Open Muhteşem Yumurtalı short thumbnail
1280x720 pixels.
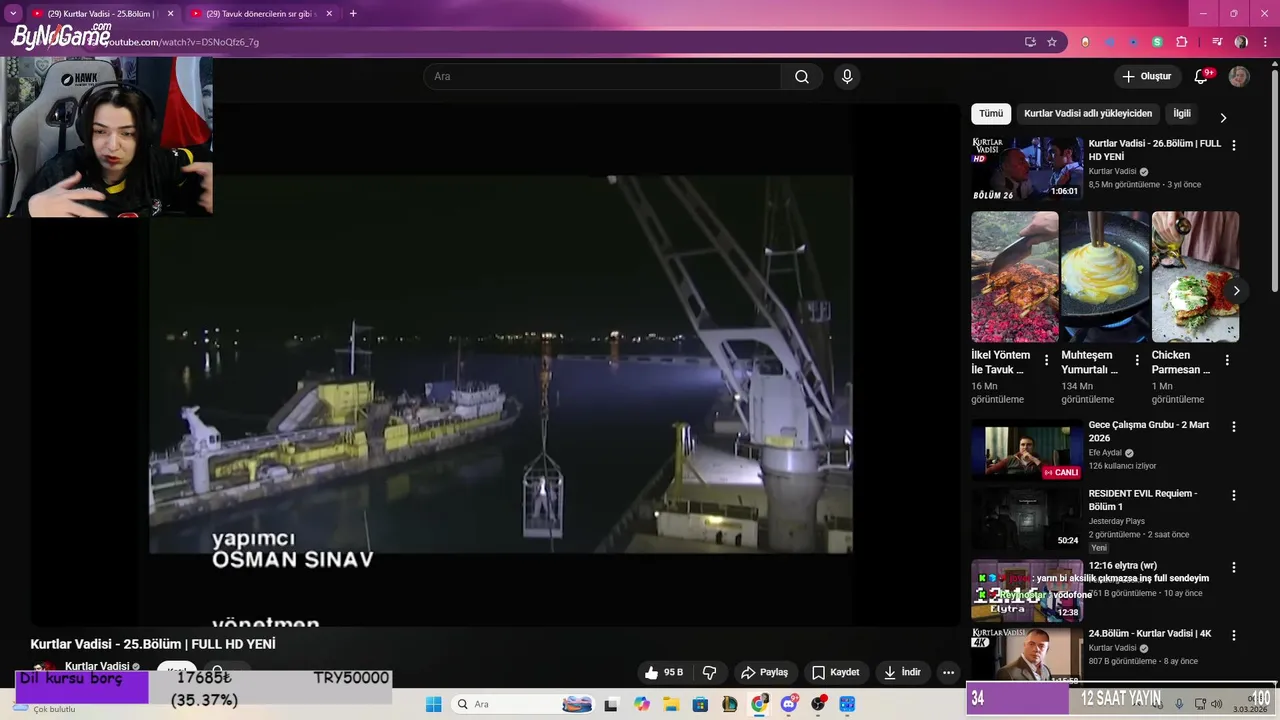(1105, 277)
